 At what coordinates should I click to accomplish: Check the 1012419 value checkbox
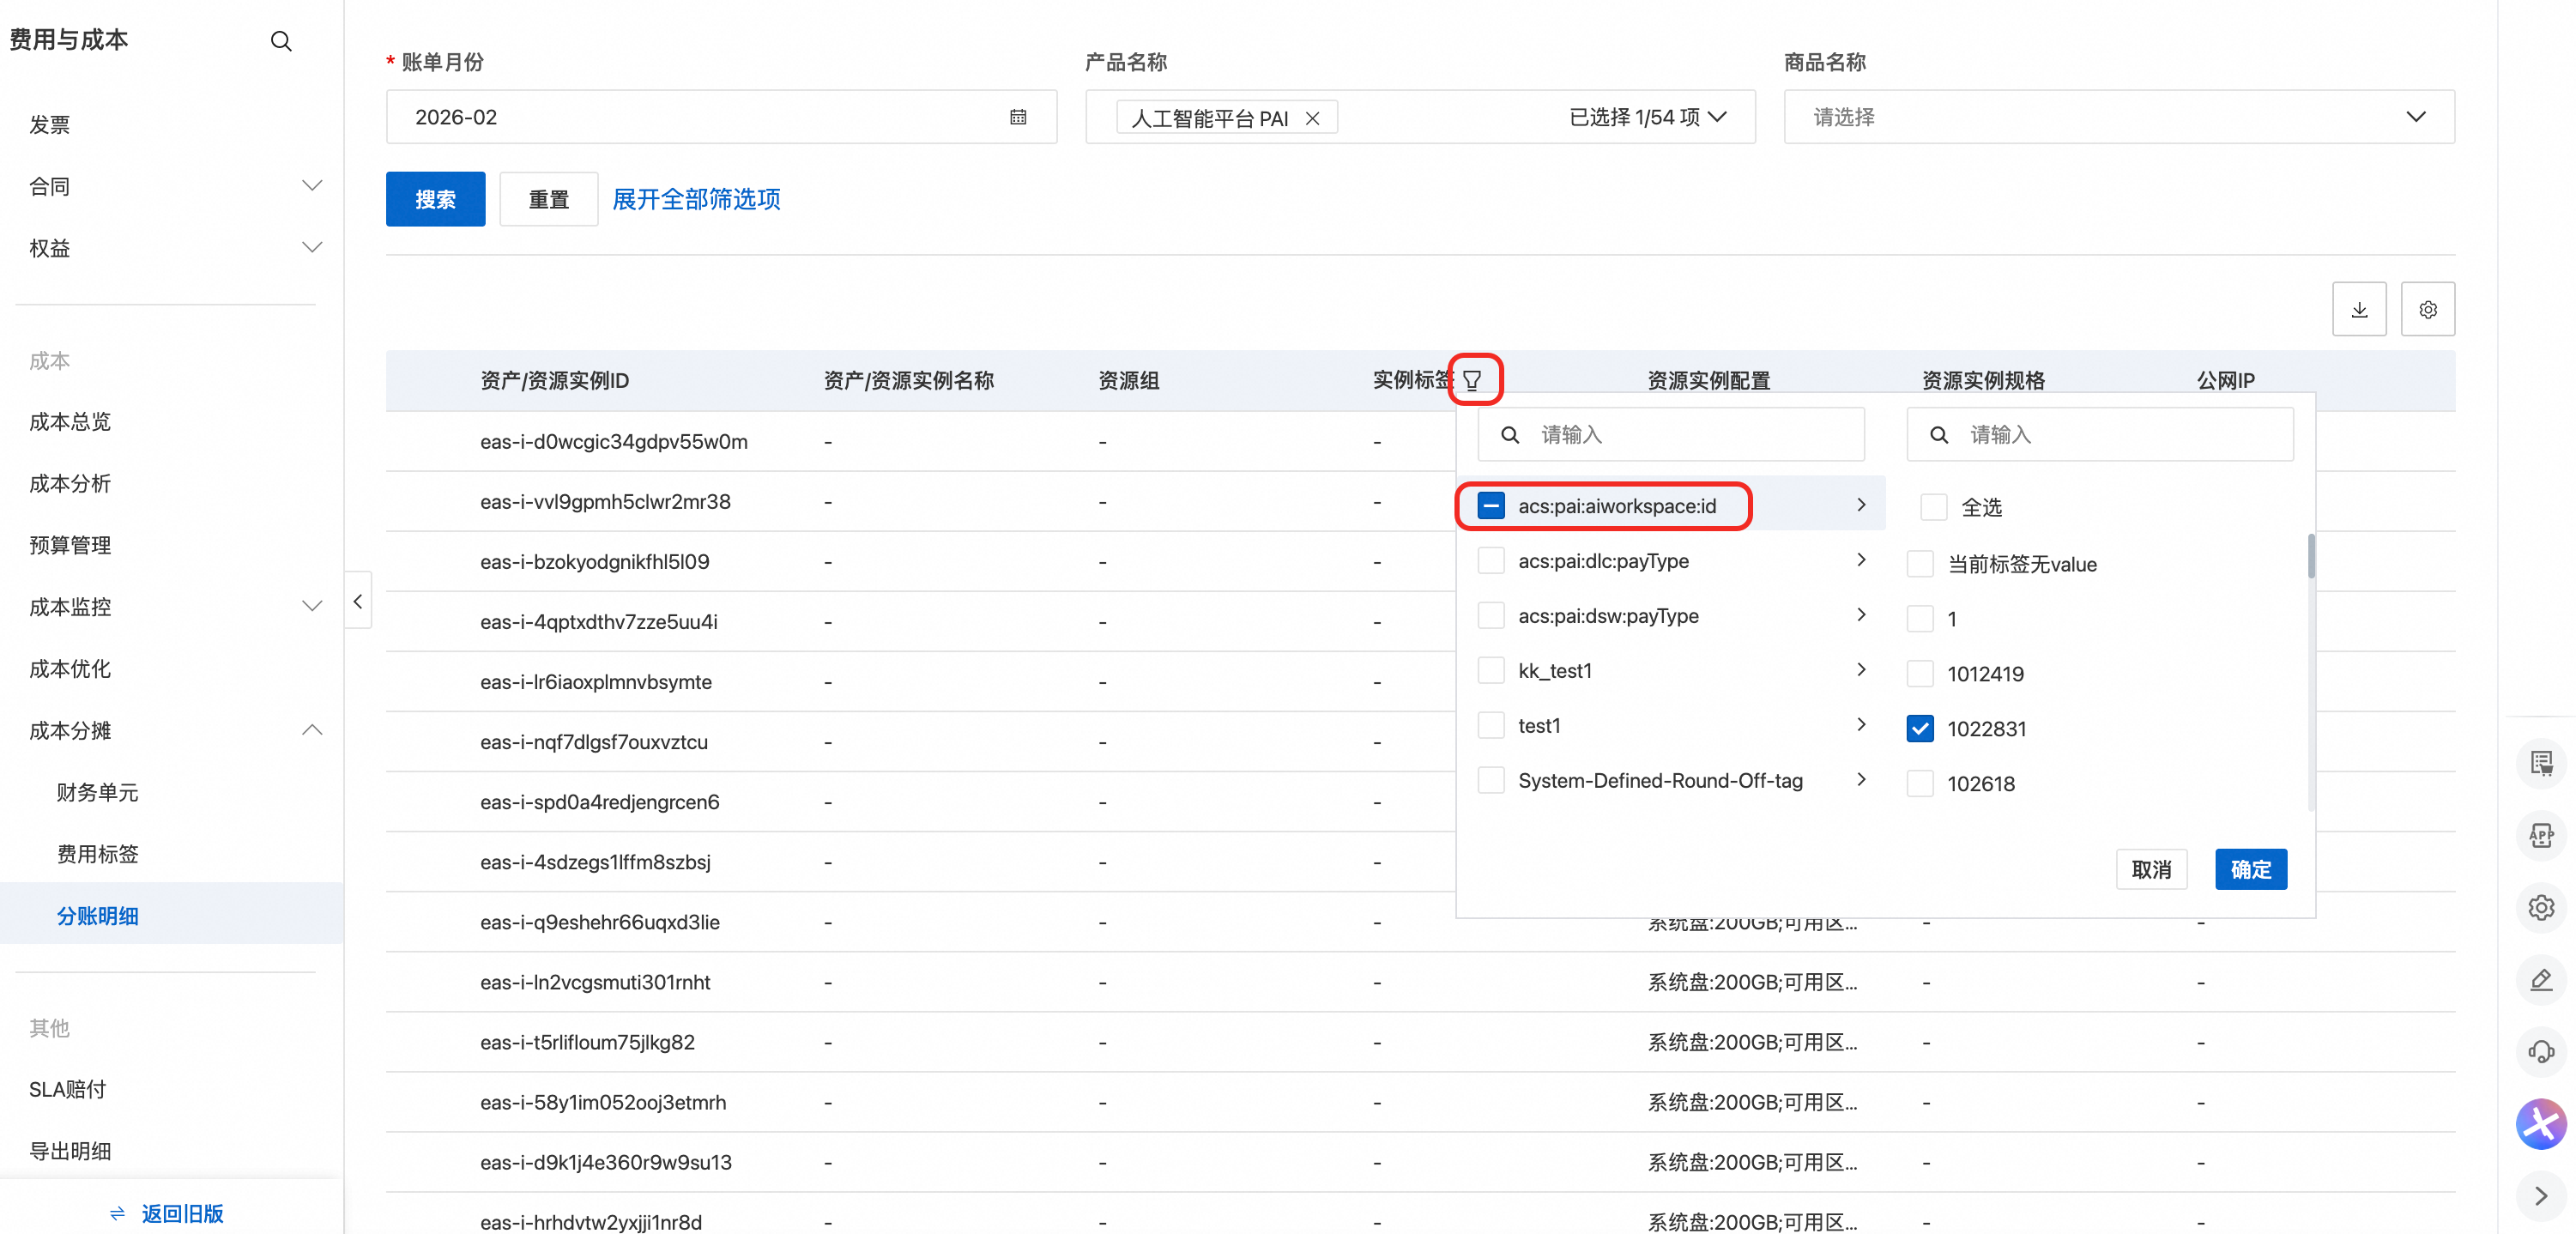[1920, 674]
